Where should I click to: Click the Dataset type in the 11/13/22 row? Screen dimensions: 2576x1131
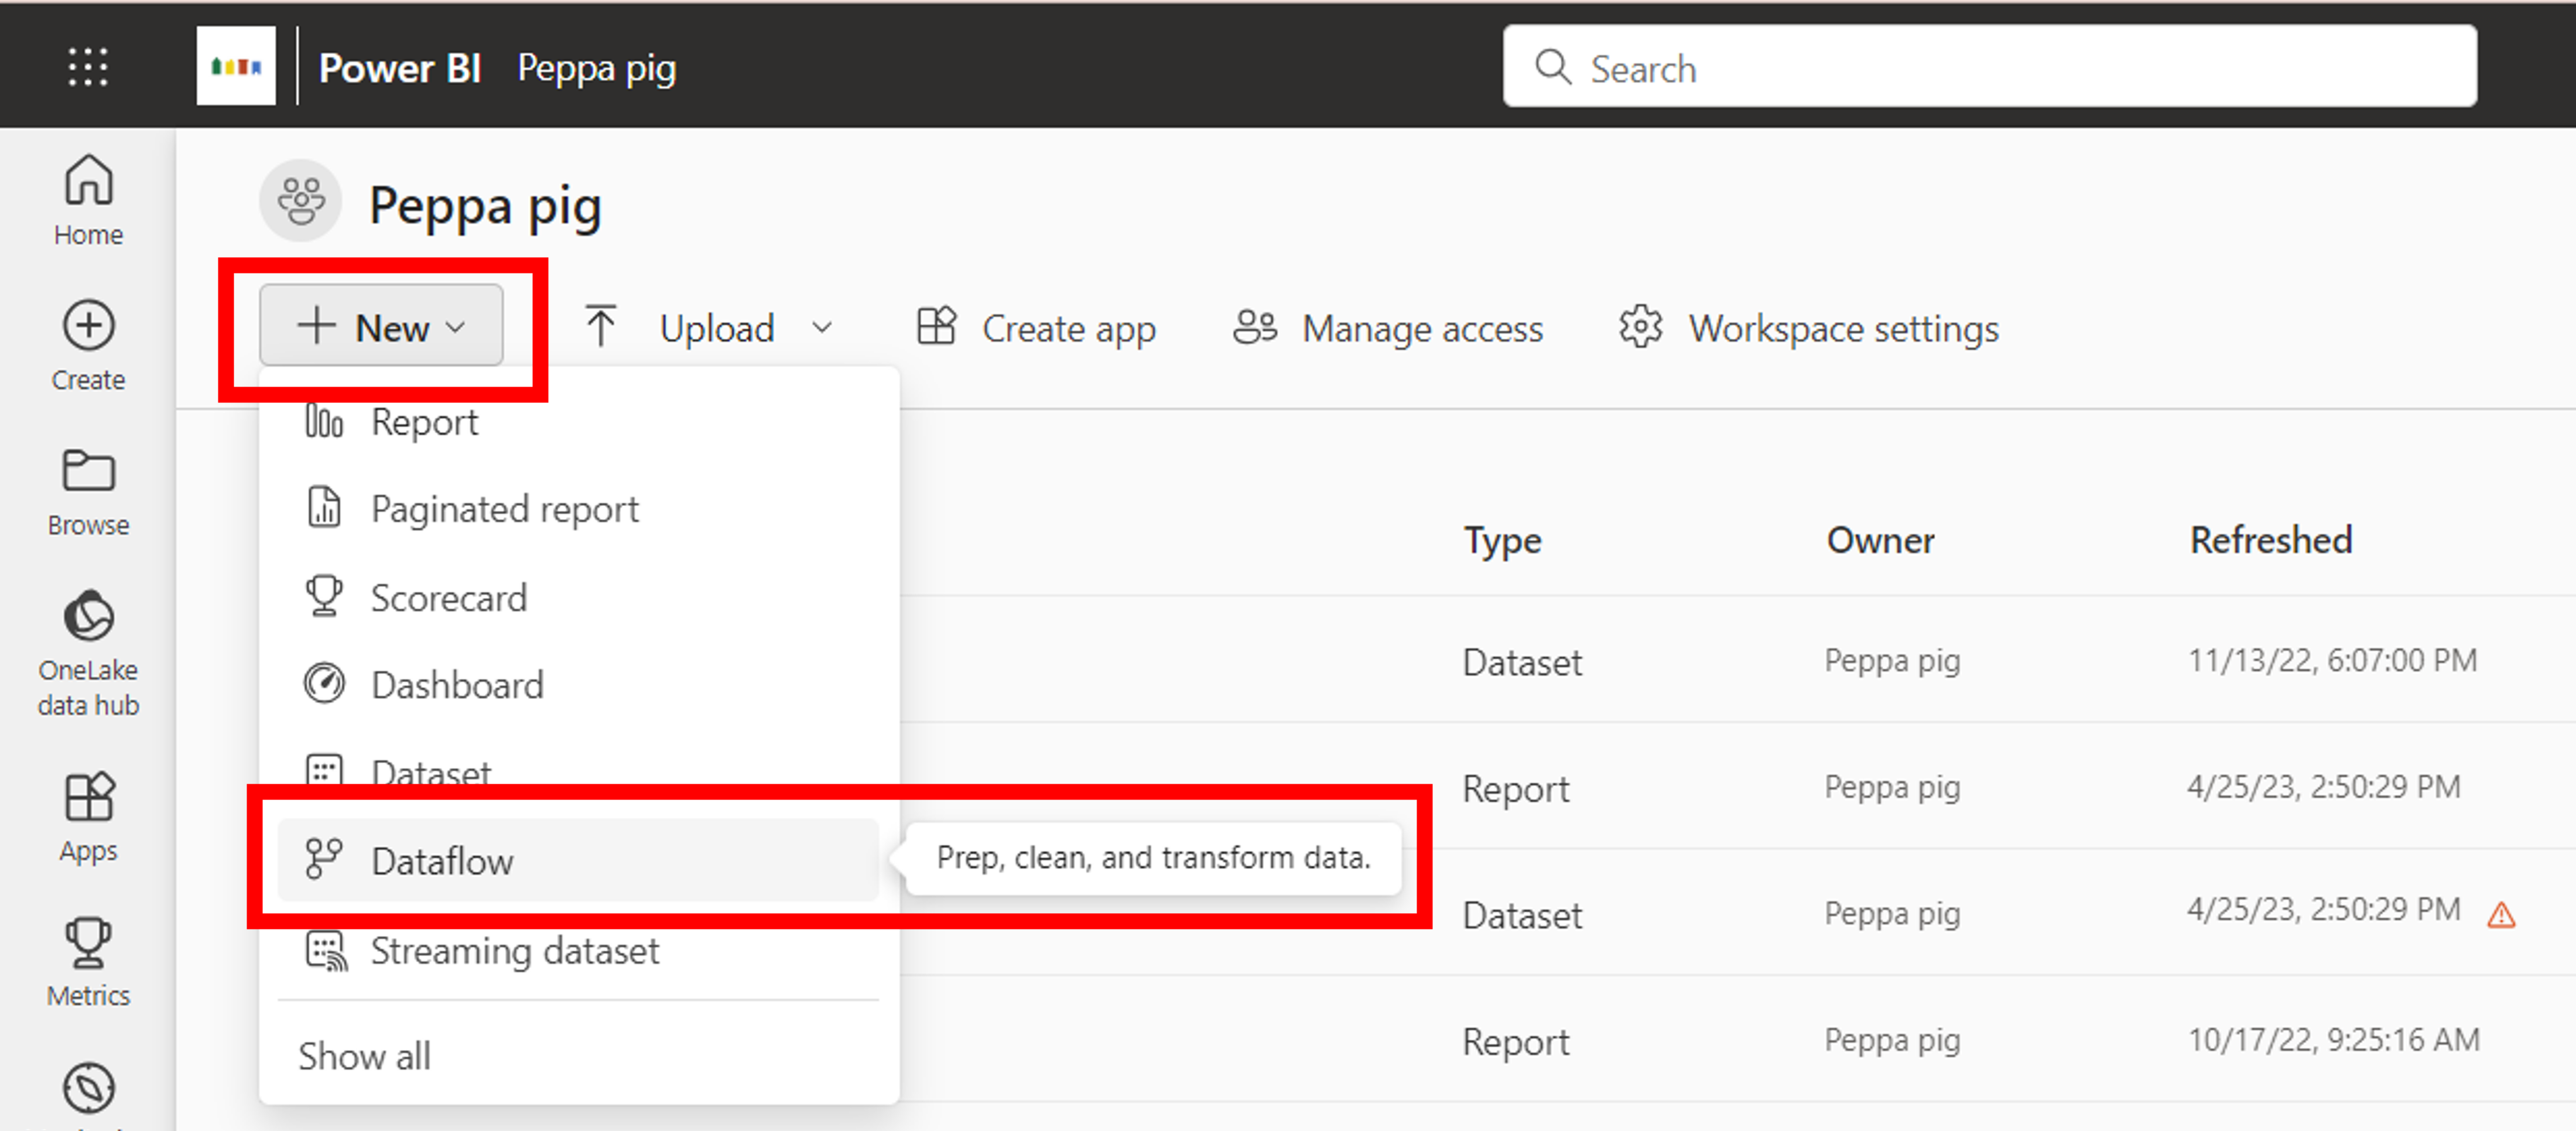coord(1522,662)
